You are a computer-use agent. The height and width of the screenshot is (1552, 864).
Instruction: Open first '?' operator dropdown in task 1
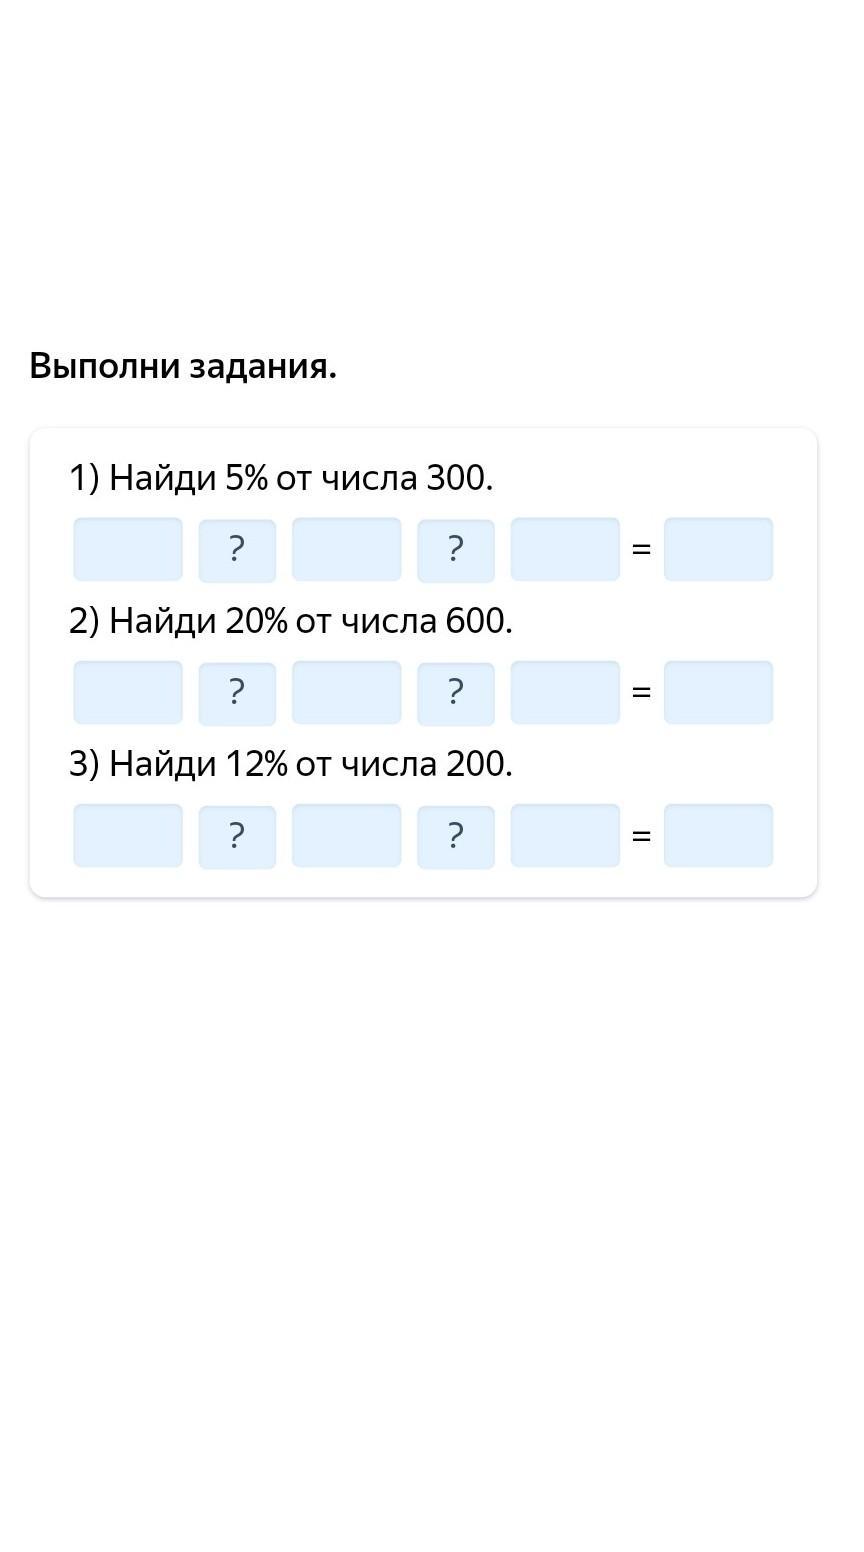click(x=237, y=551)
